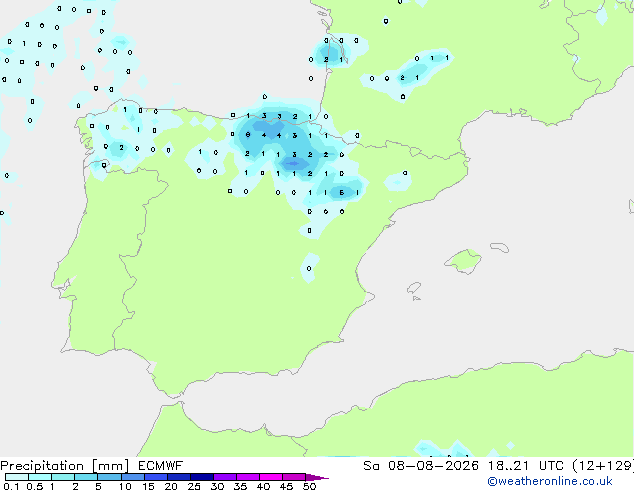Image resolution: width=634 pixels, height=490 pixels.
Task: Click the lightest cyan 0.1–0.5 legend swatch
Action: (17, 477)
